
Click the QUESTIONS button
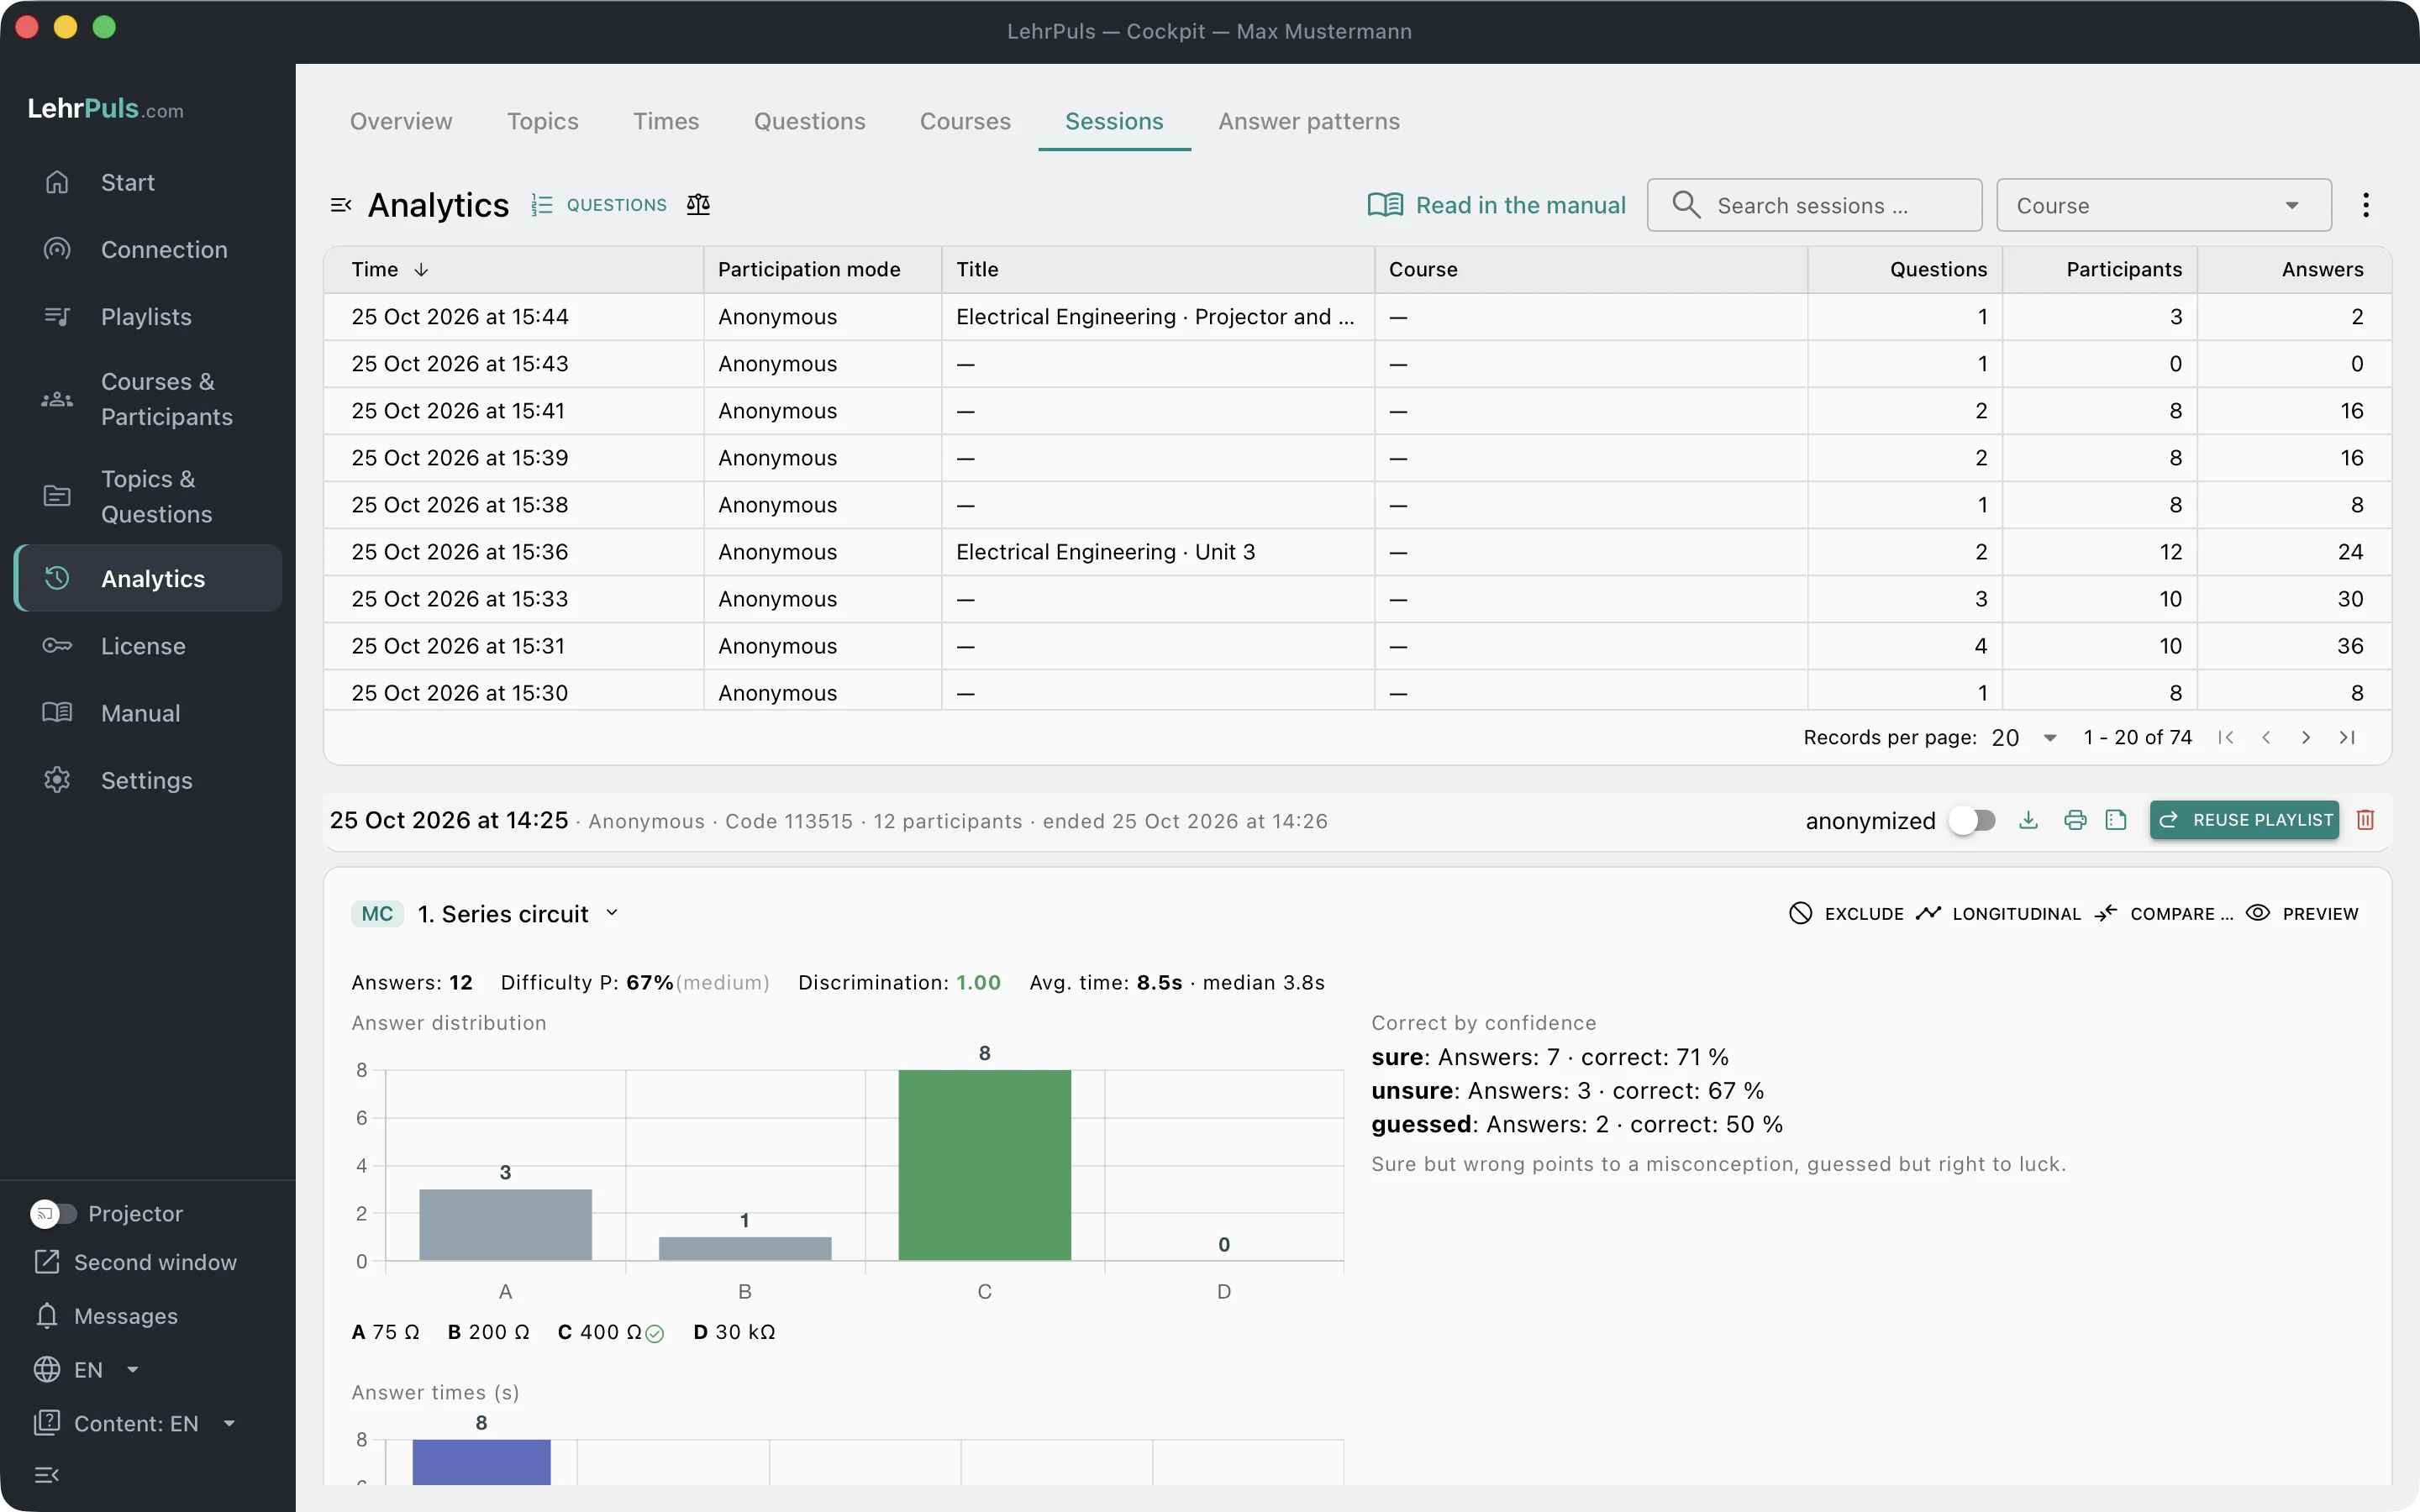point(598,205)
